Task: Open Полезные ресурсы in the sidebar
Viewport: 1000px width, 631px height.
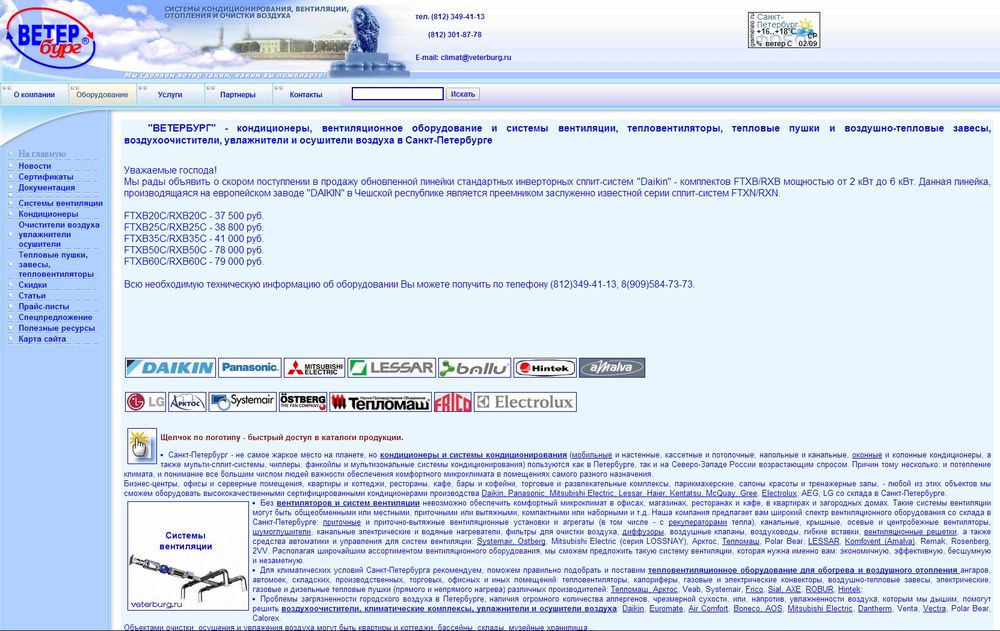Action: 57,329
